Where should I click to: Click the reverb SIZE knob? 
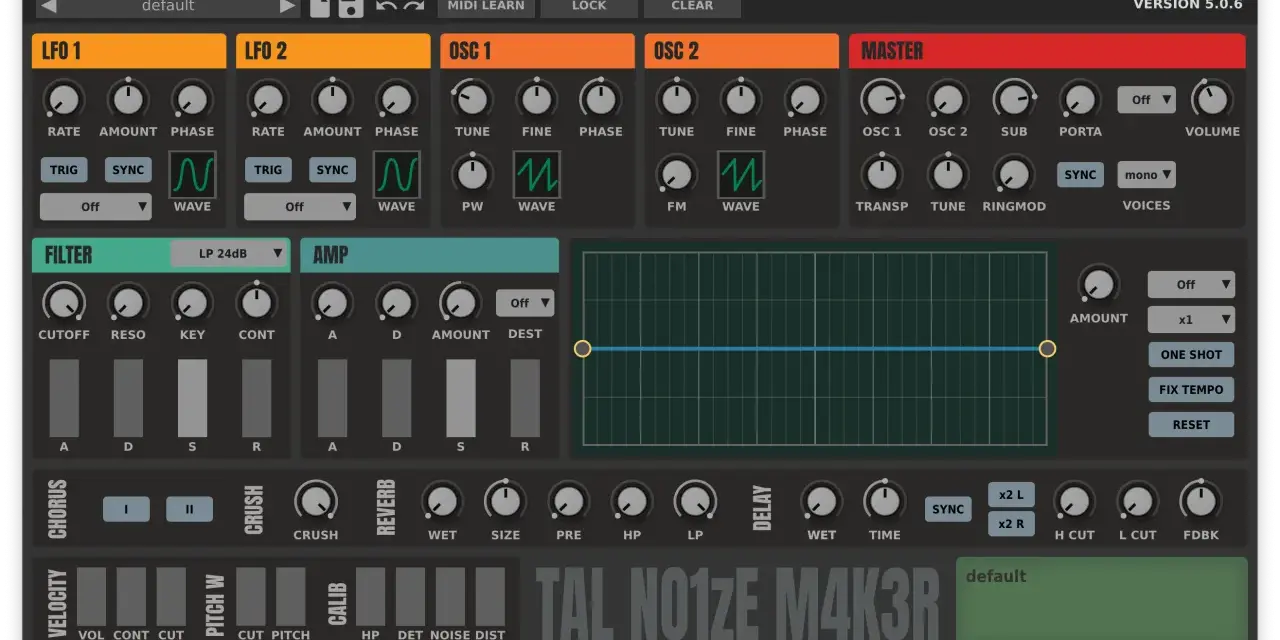[505, 501]
